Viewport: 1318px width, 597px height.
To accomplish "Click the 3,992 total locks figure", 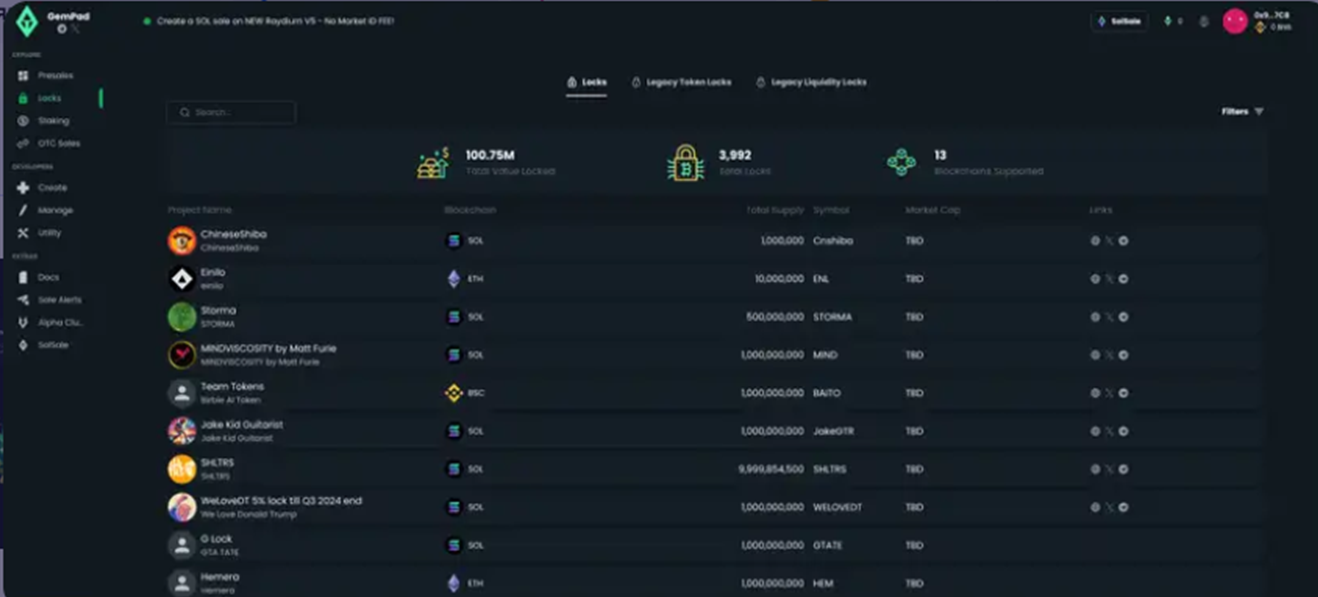I will 735,155.
